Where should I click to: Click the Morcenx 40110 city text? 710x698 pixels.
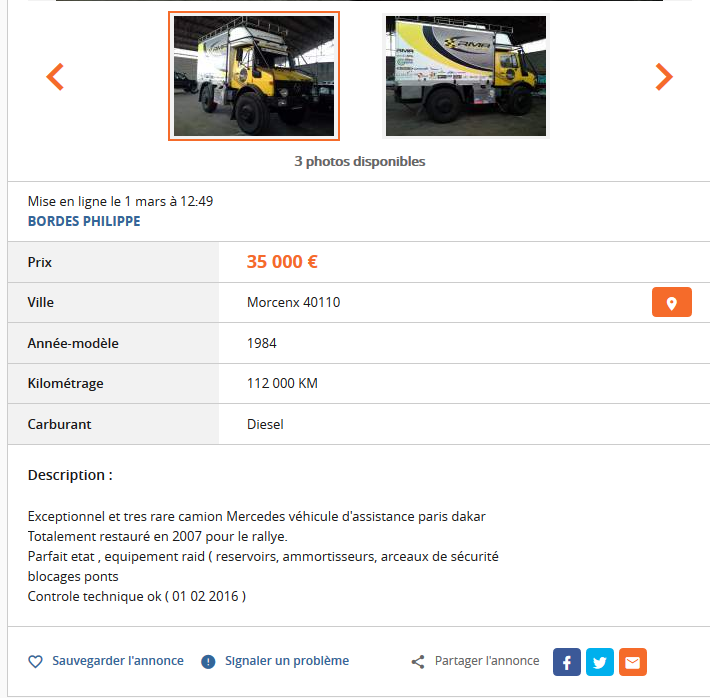(293, 302)
